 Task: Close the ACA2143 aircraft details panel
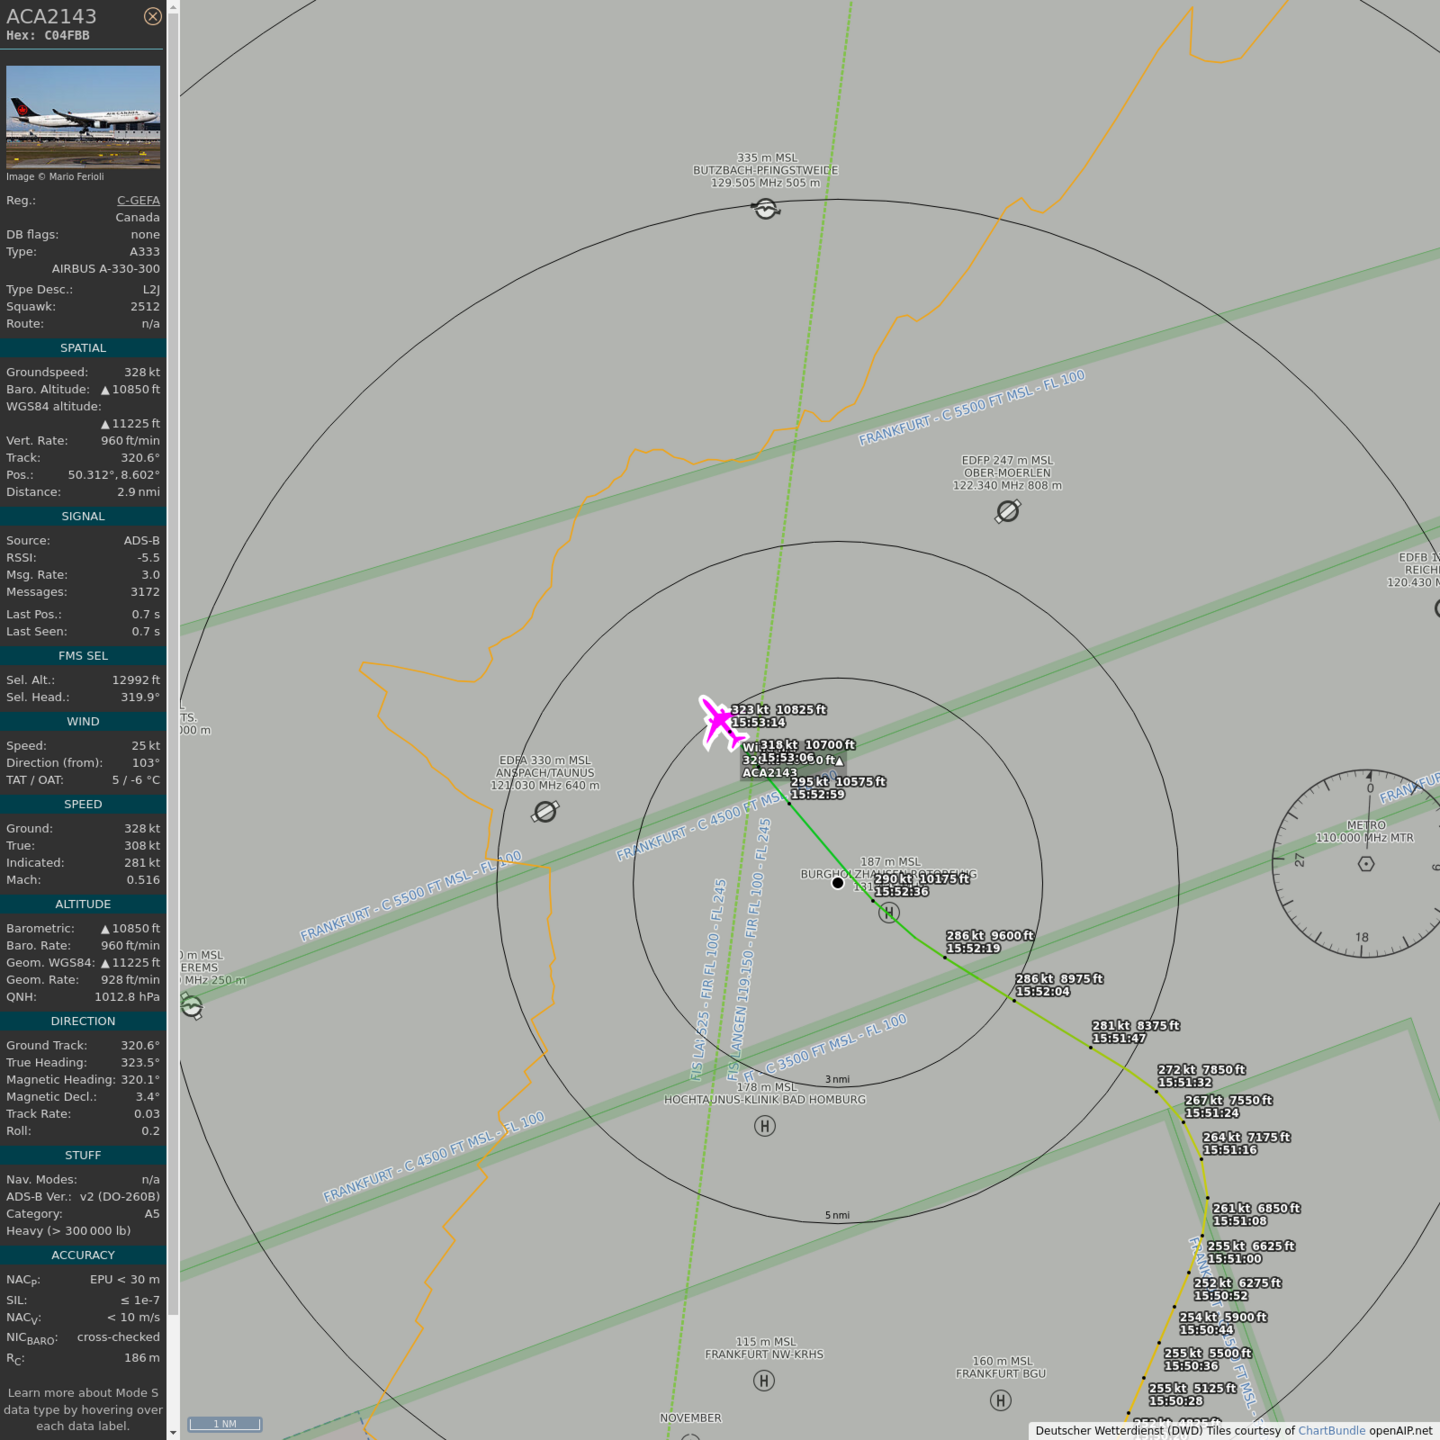click(152, 16)
